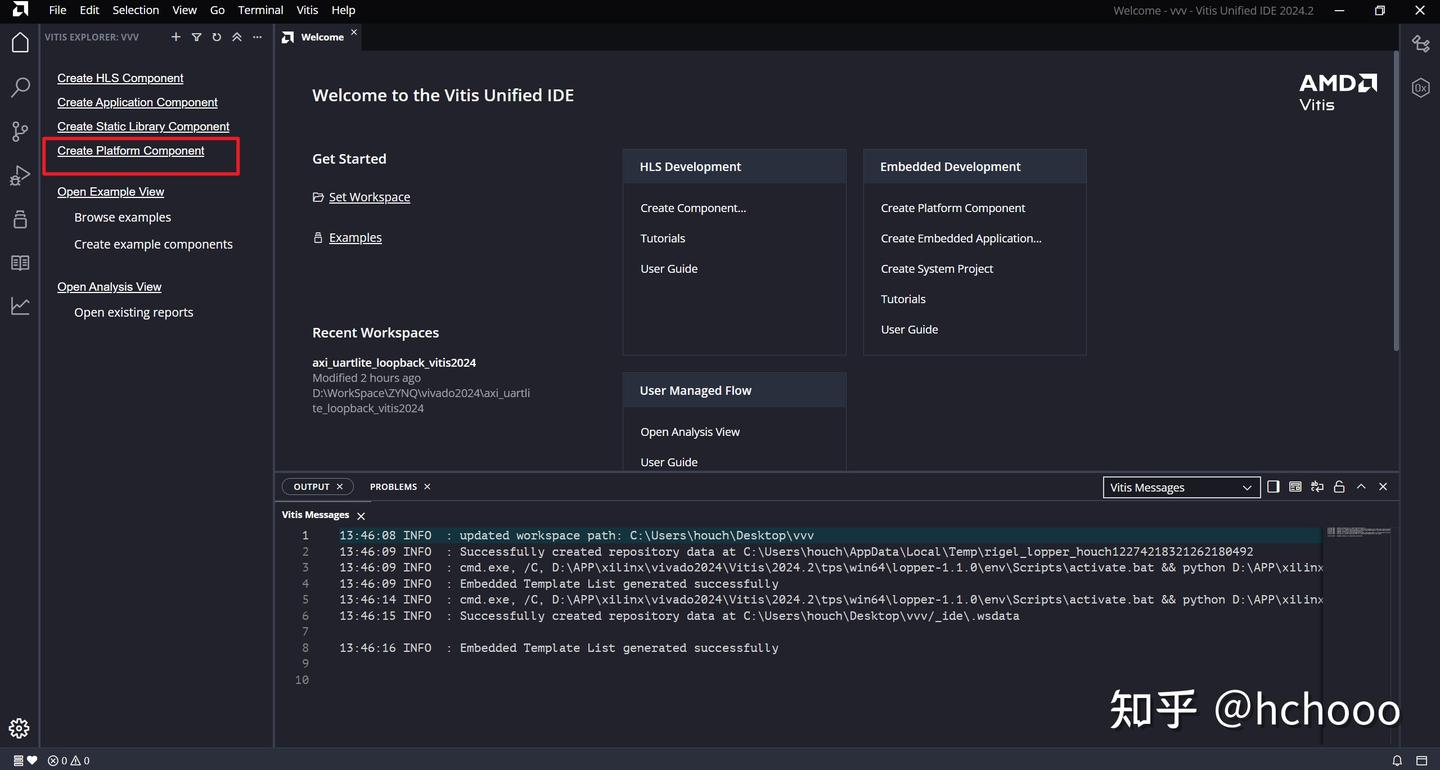The width and height of the screenshot is (1440, 770).
Task: Click the panel layout icon beside Vitis Messages dropdown
Action: tap(1273, 487)
